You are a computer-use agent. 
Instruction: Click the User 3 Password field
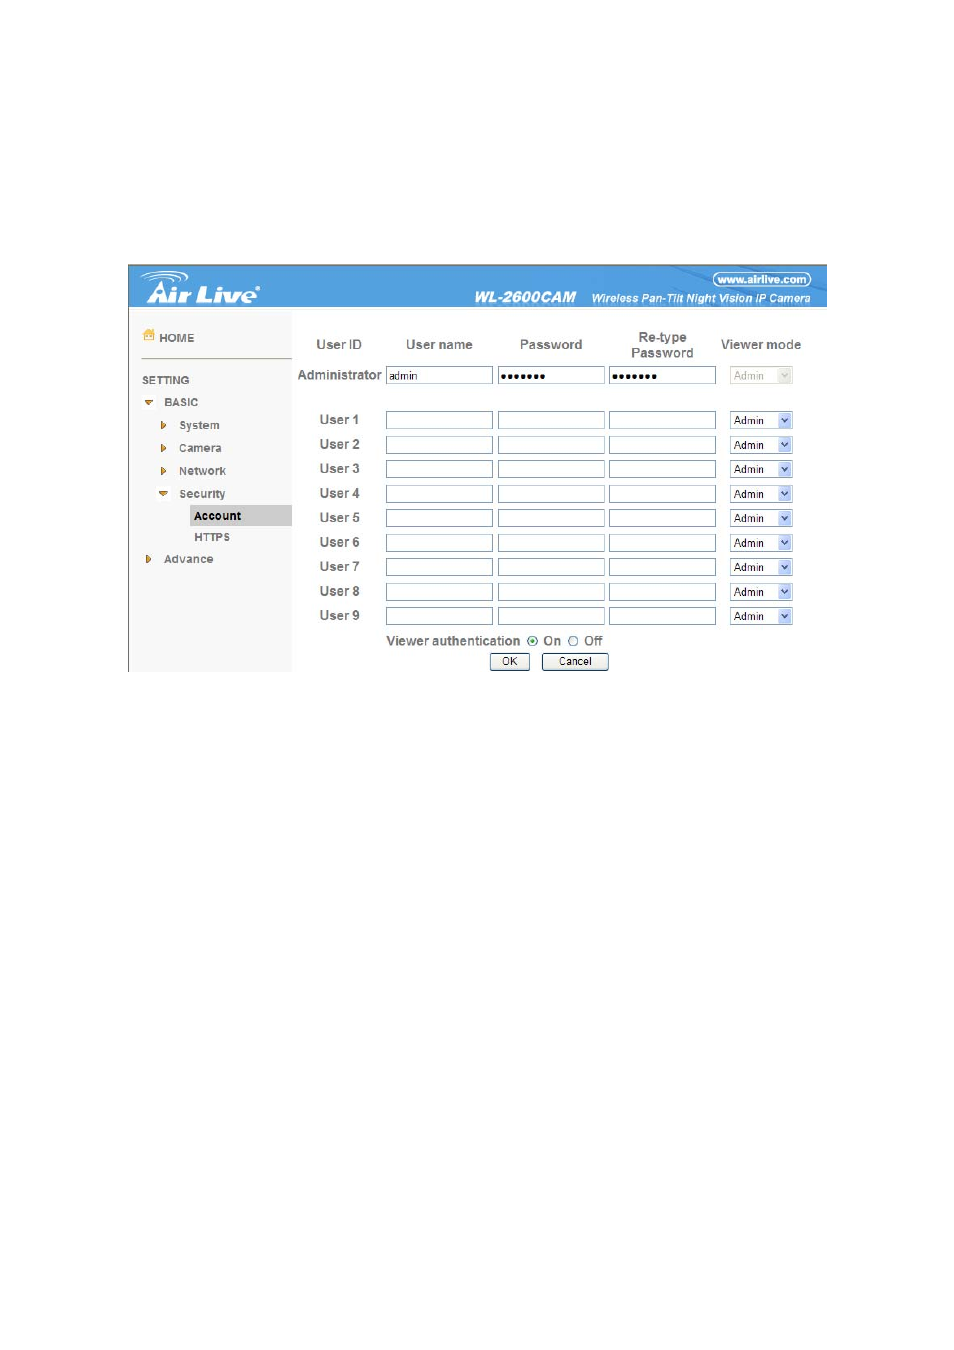[551, 469]
